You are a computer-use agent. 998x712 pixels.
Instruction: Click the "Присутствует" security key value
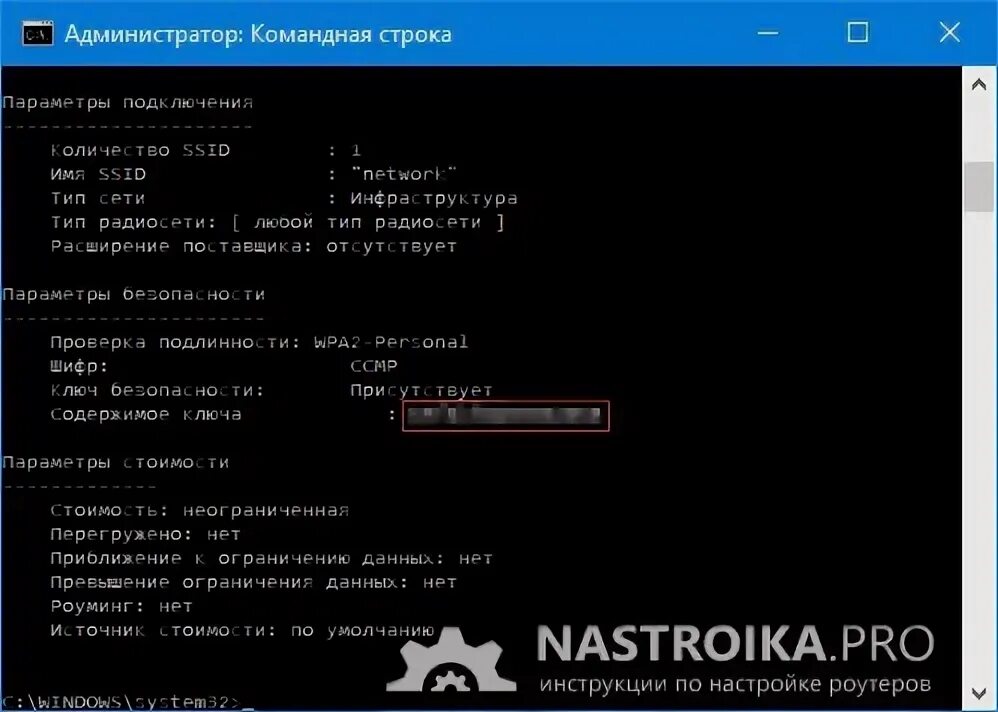tap(421, 390)
